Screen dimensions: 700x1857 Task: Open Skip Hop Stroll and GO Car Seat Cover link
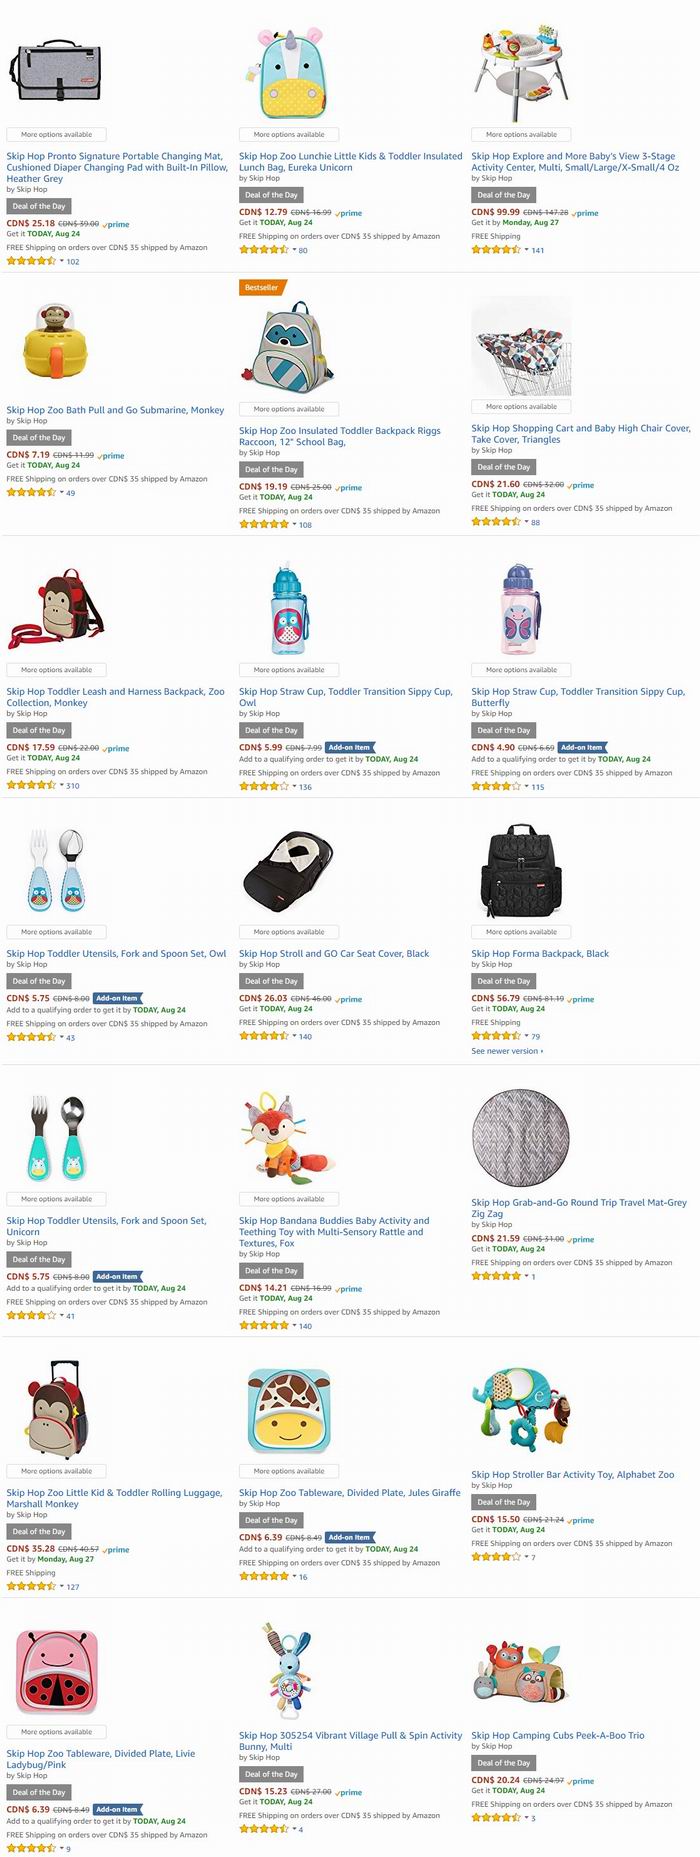[334, 953]
